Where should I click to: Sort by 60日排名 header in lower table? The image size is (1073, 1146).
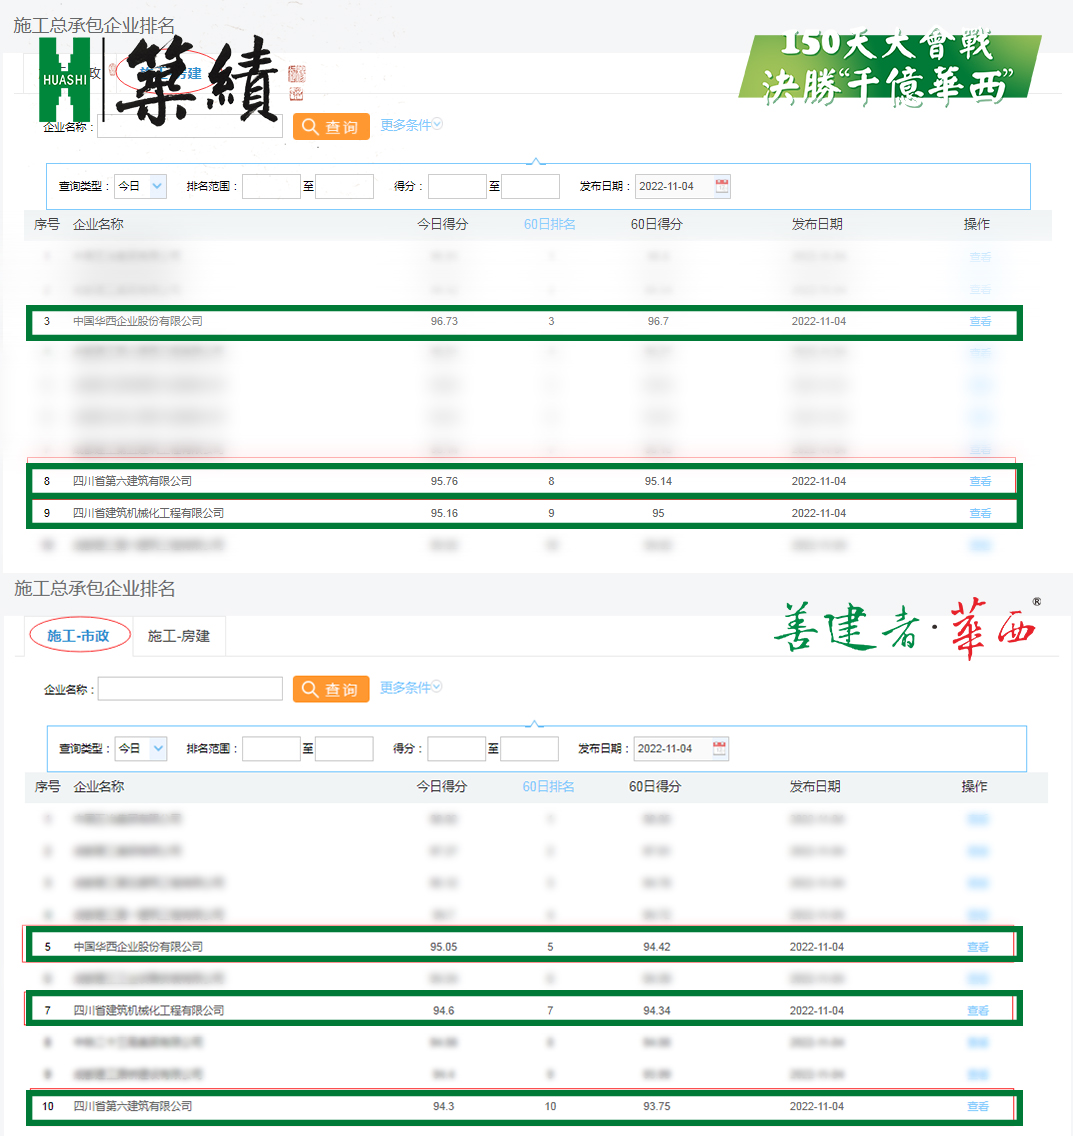(x=548, y=787)
